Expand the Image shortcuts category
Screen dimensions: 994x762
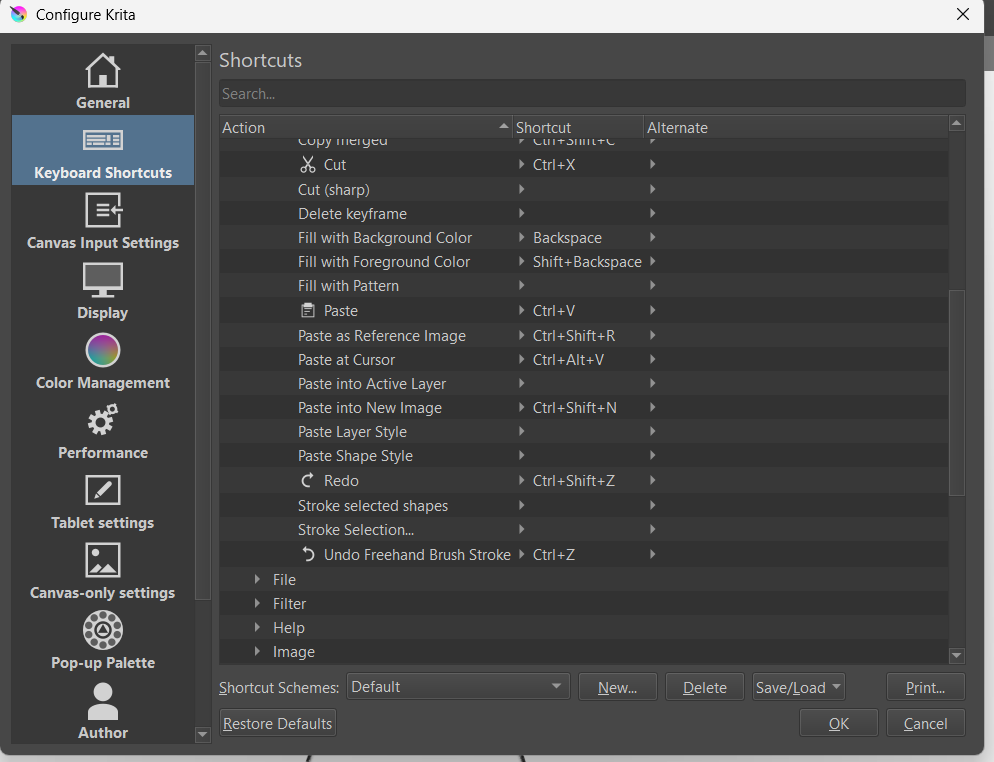pyautogui.click(x=257, y=652)
